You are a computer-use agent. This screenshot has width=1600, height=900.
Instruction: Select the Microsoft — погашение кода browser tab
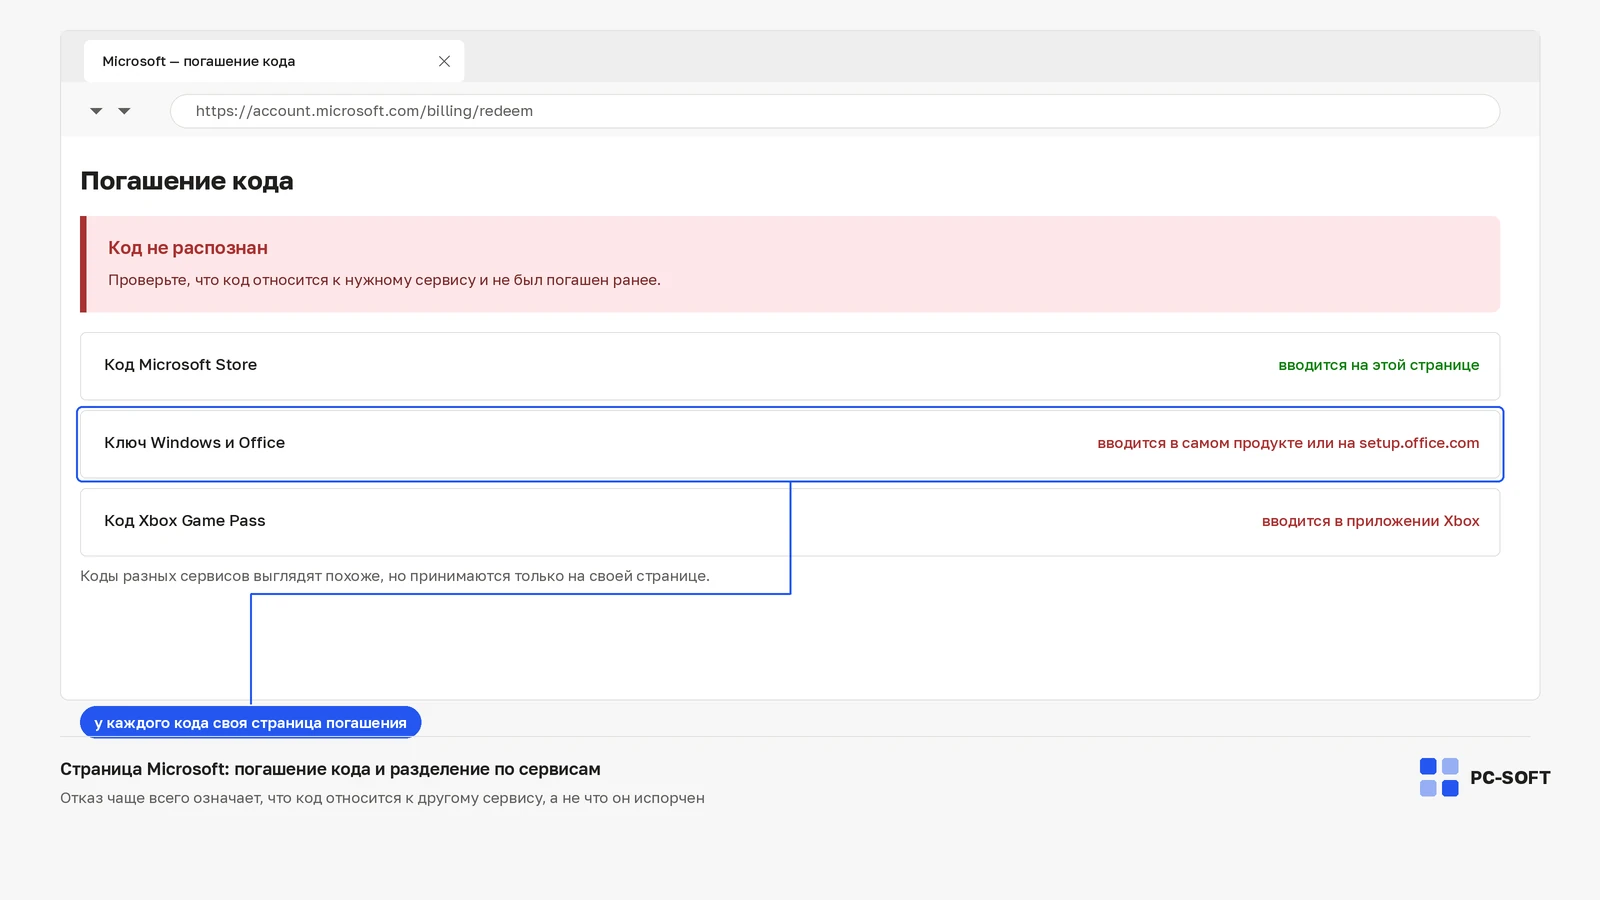click(274, 61)
